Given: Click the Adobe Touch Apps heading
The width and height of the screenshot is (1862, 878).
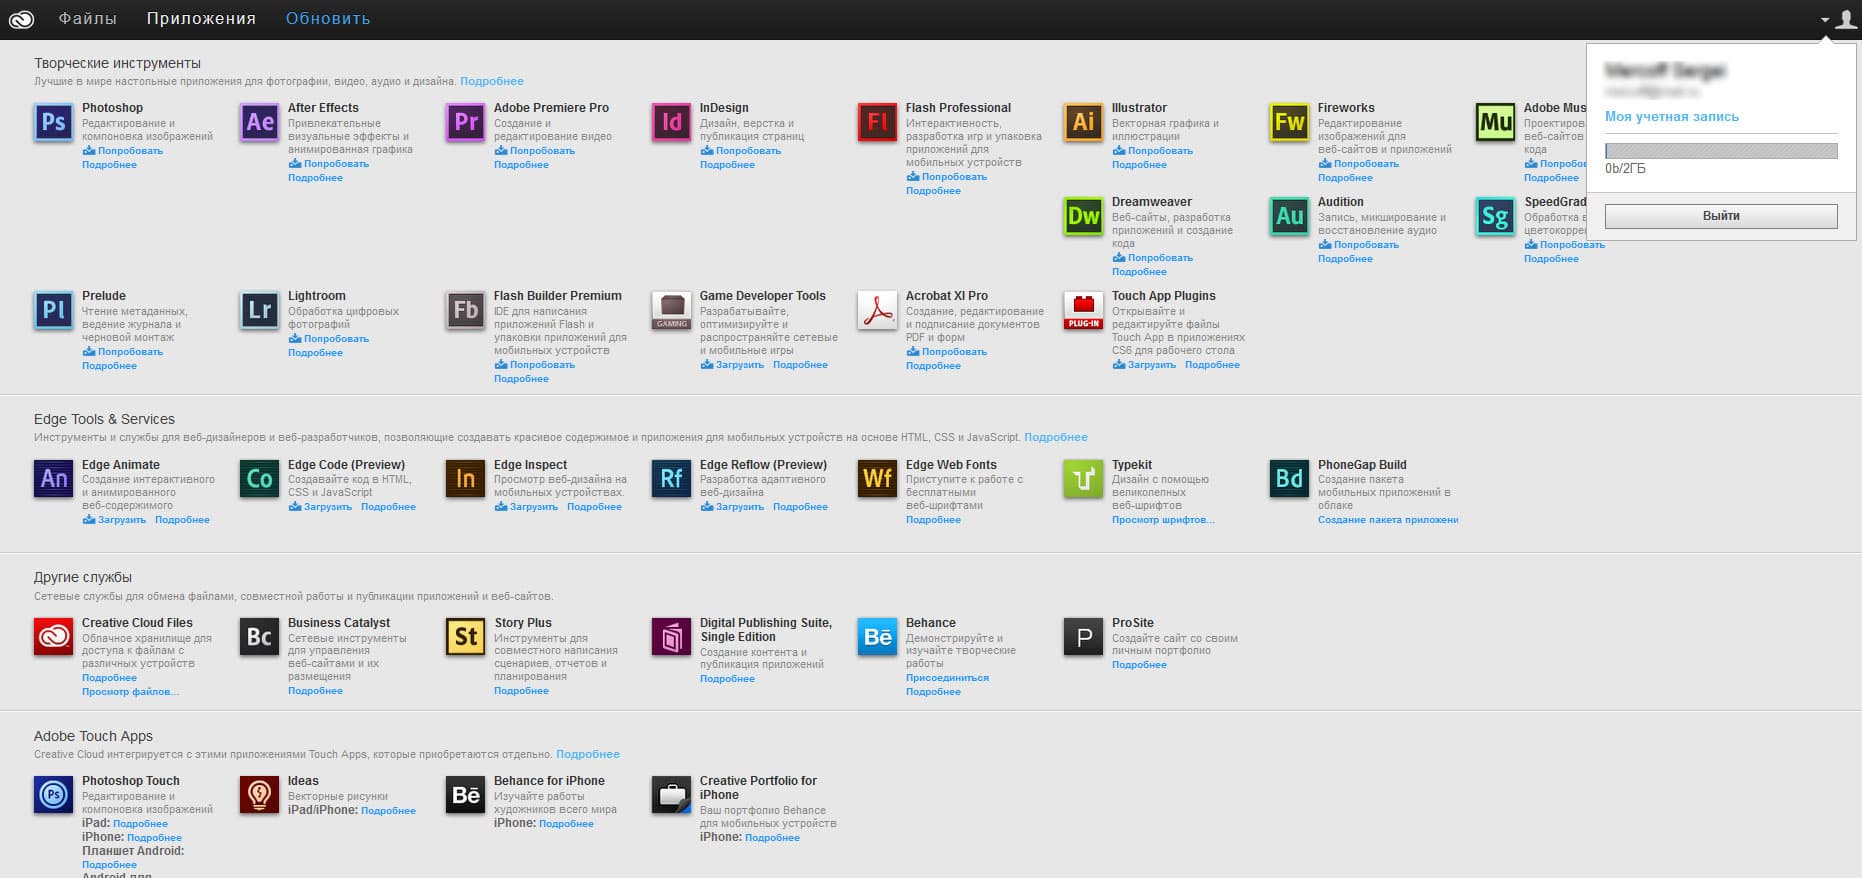Looking at the screenshot, I should pos(93,736).
